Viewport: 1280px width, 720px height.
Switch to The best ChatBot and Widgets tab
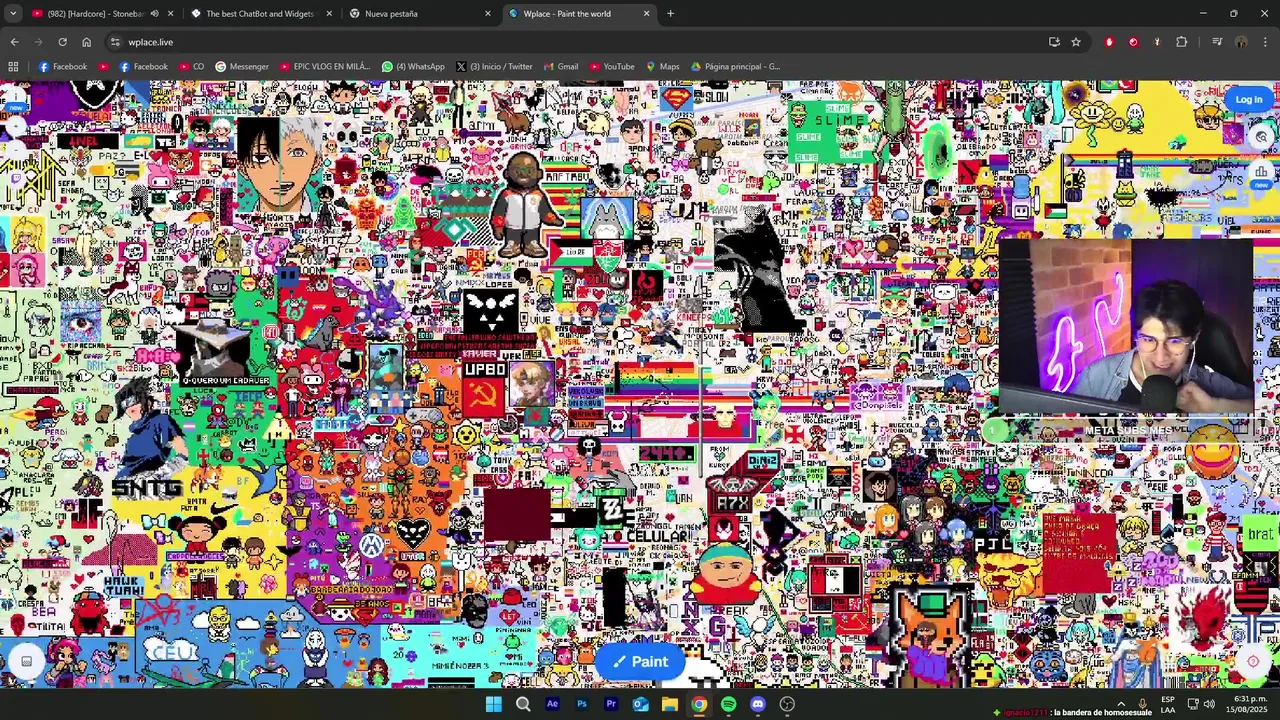(x=259, y=13)
